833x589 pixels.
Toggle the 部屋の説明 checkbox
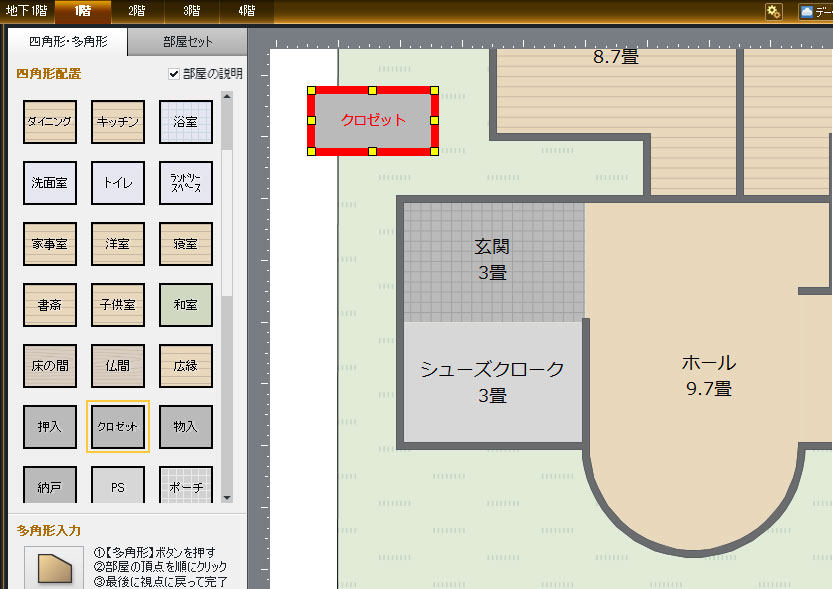click(174, 74)
